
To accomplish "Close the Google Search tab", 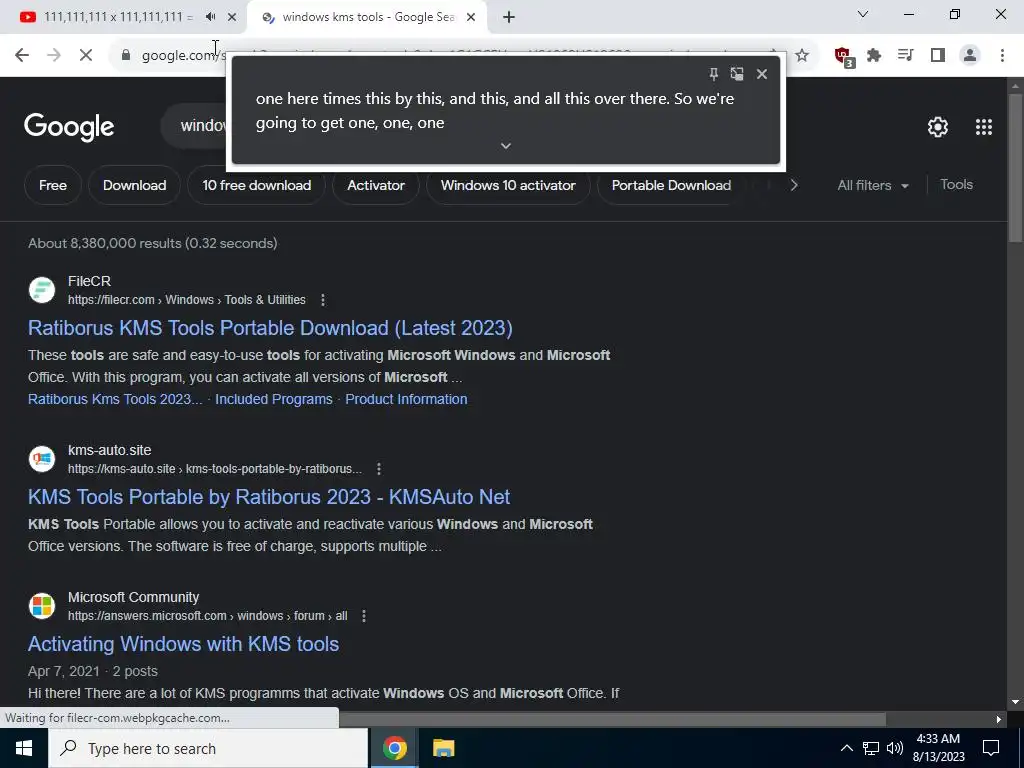I will 471,17.
